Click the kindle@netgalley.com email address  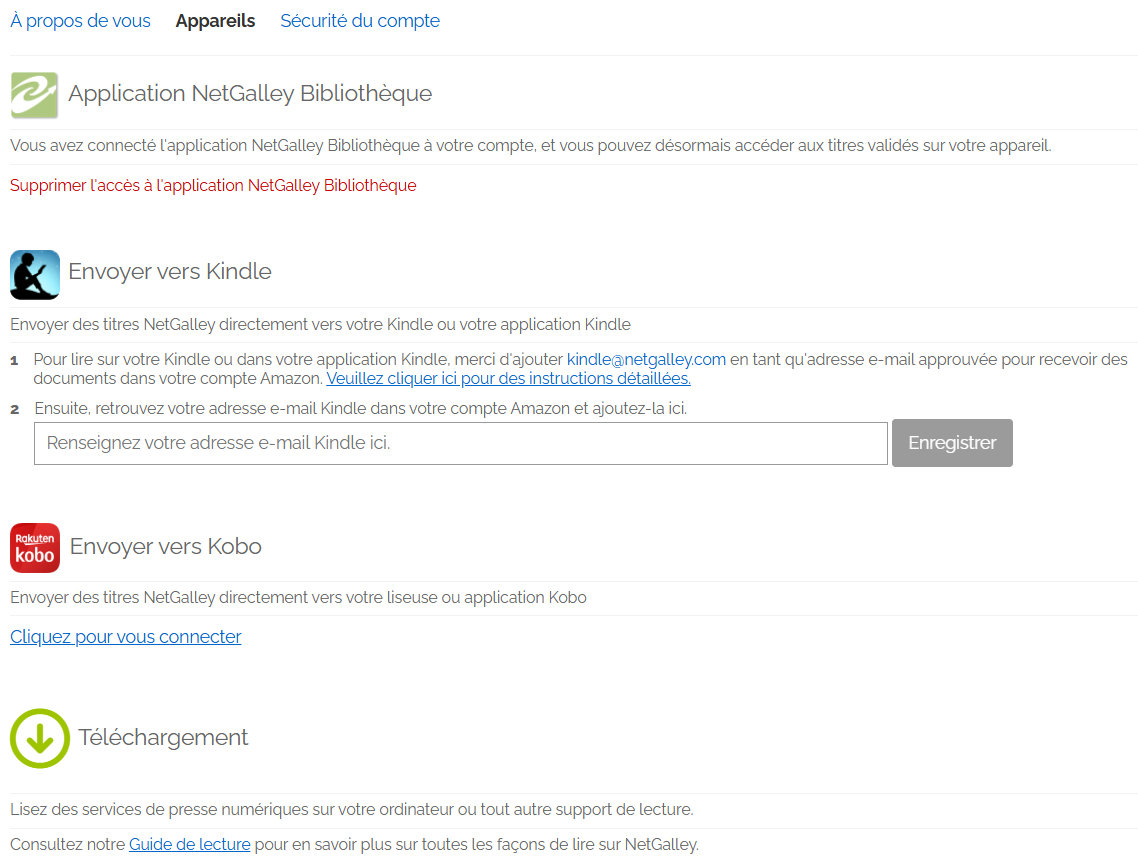[x=646, y=360]
